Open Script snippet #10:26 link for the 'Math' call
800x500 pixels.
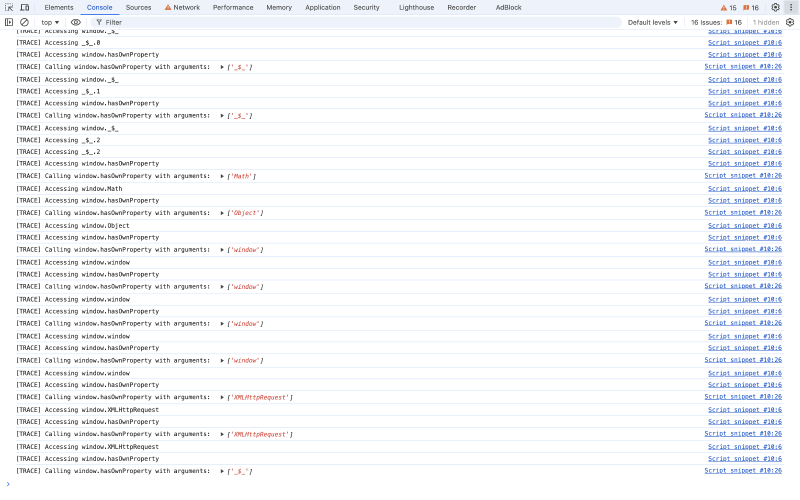coord(743,176)
